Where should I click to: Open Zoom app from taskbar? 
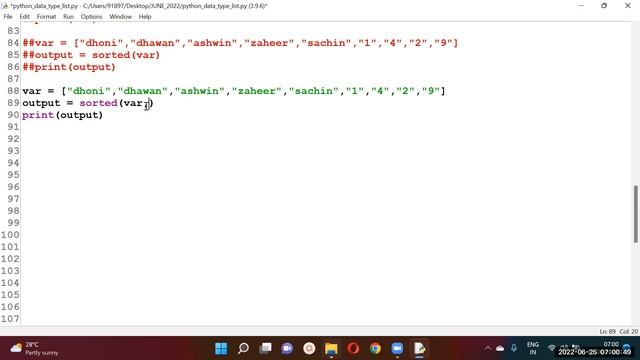397,349
